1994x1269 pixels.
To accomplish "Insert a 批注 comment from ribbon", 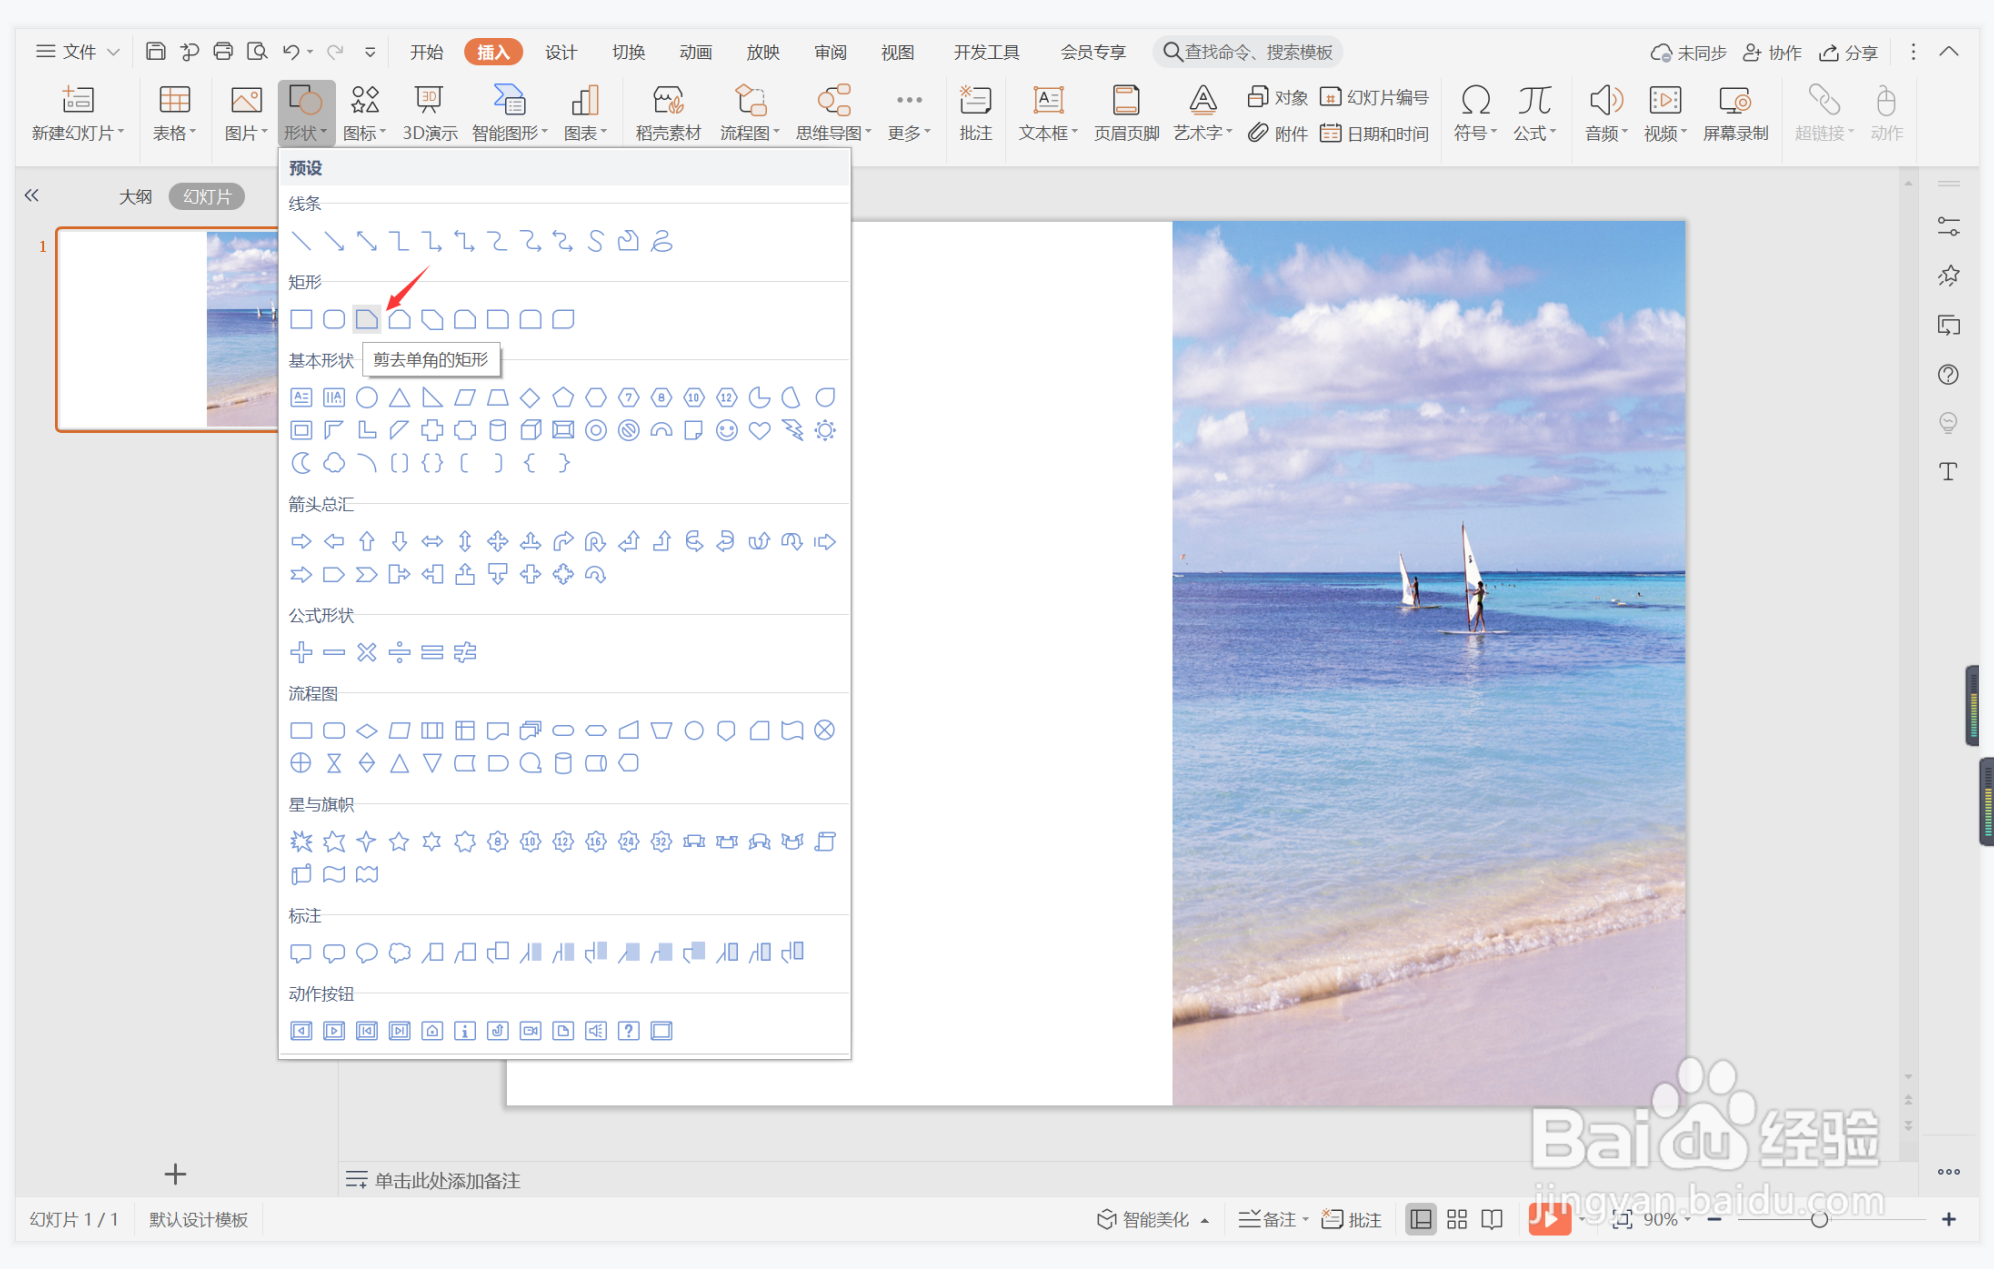I will [x=975, y=113].
